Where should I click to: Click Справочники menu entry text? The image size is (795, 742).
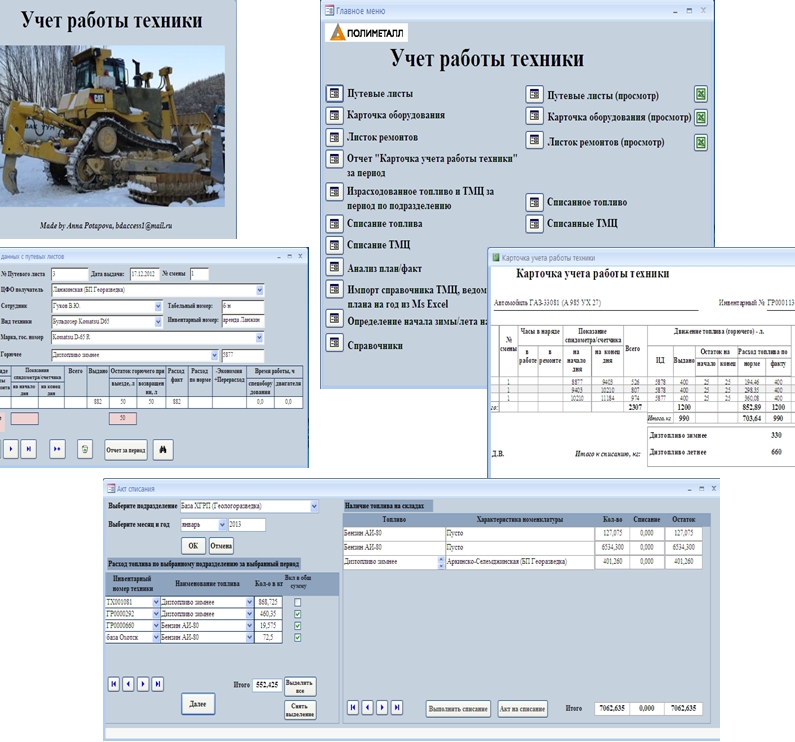click(375, 346)
